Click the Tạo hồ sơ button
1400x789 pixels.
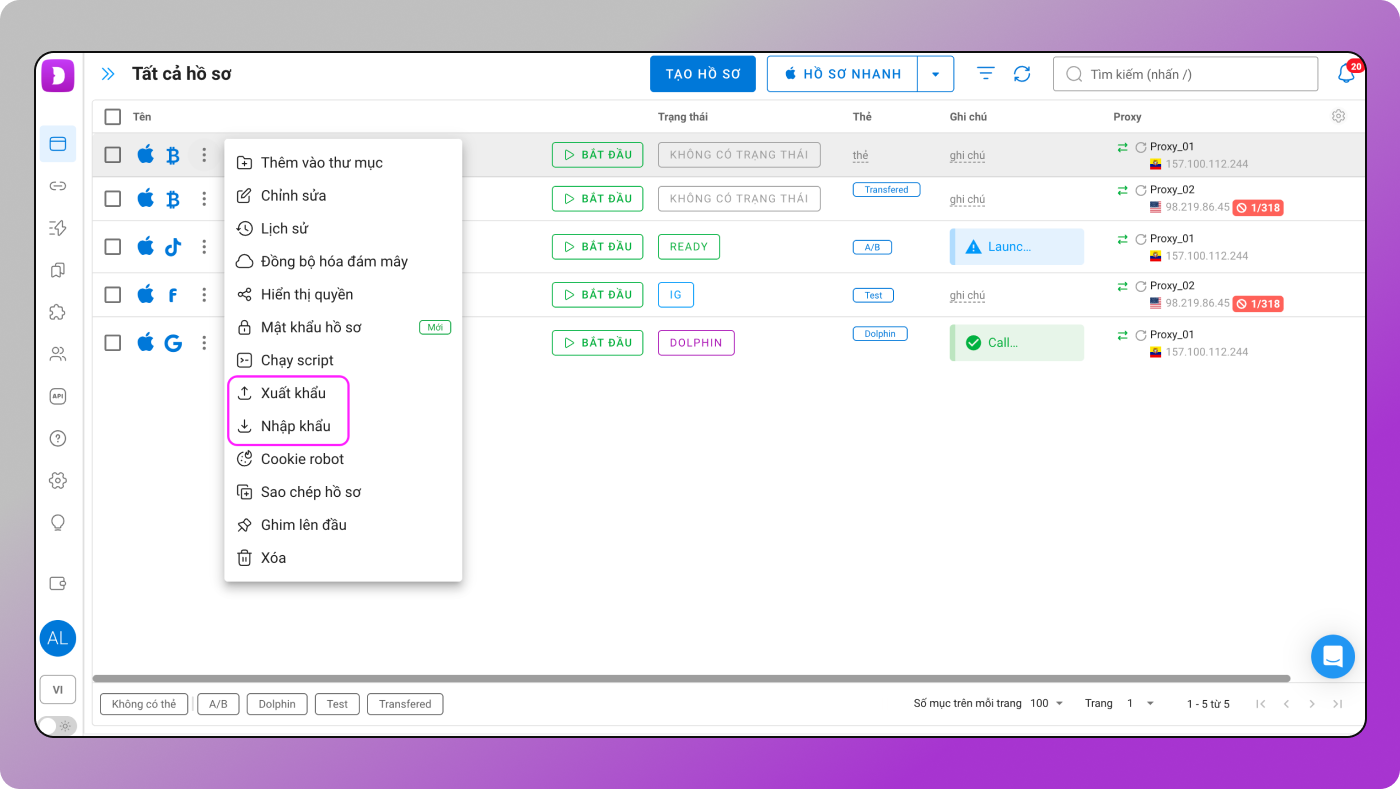(703, 74)
